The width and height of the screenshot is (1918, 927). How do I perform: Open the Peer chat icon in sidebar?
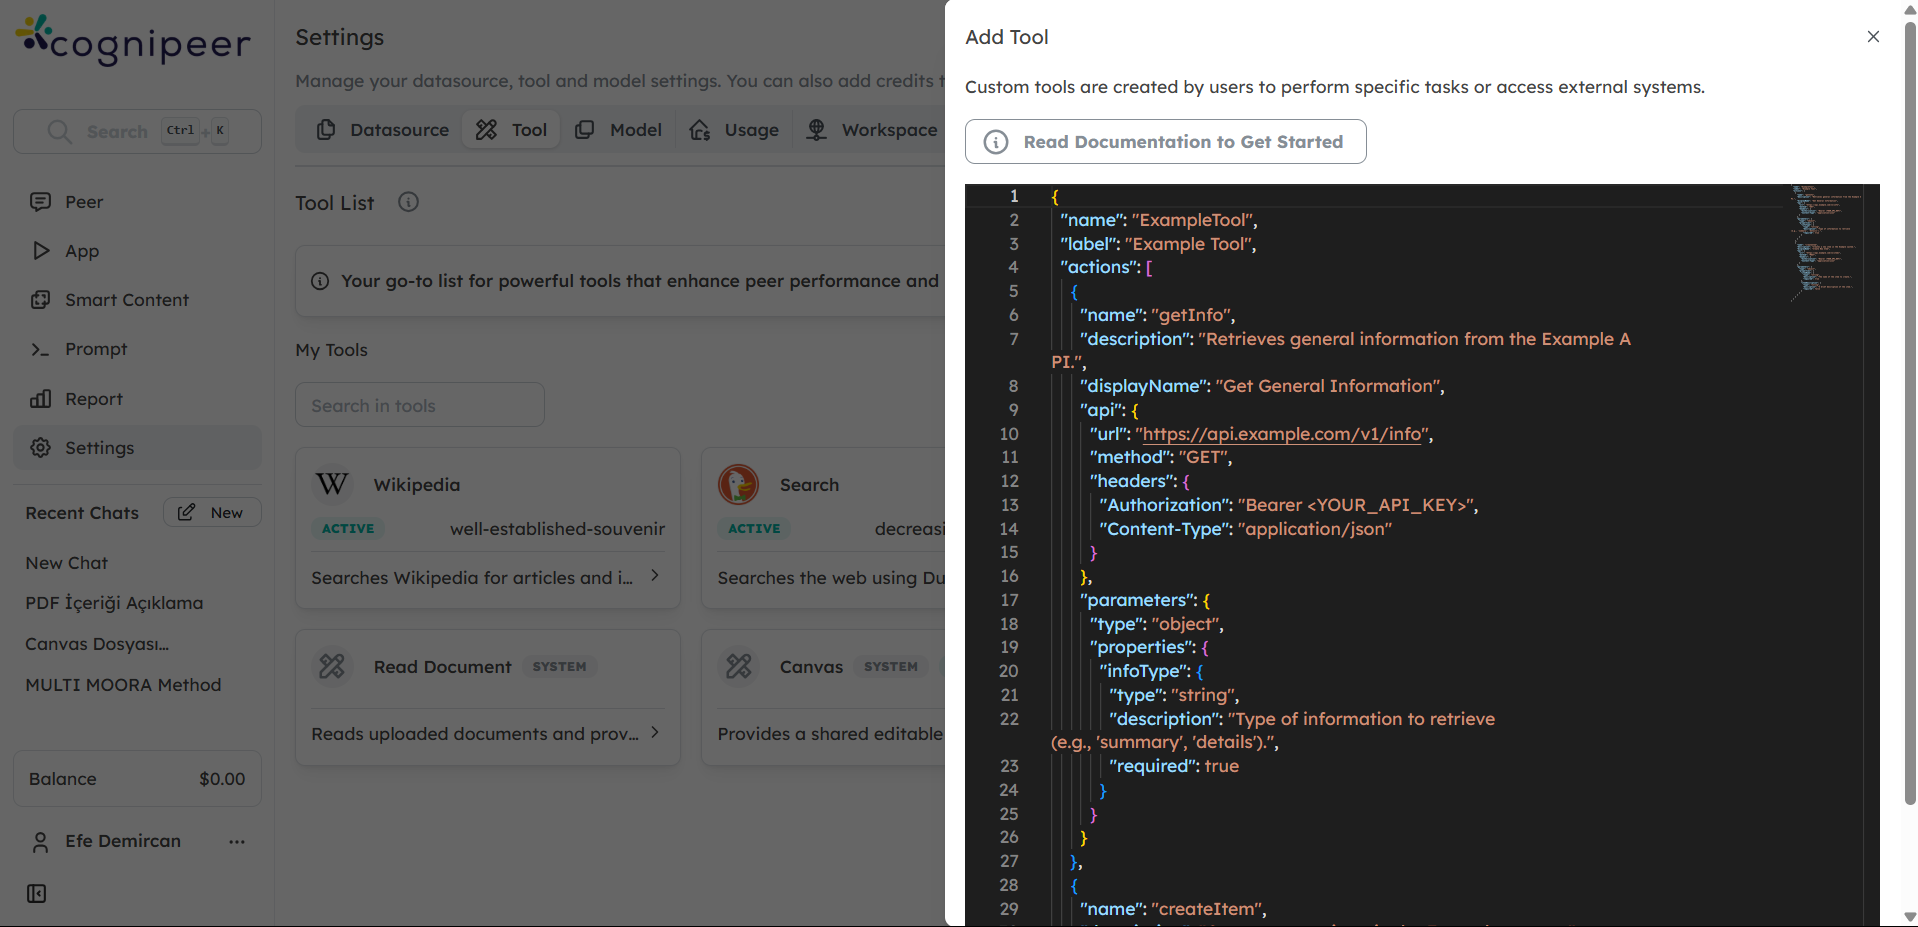(40, 202)
